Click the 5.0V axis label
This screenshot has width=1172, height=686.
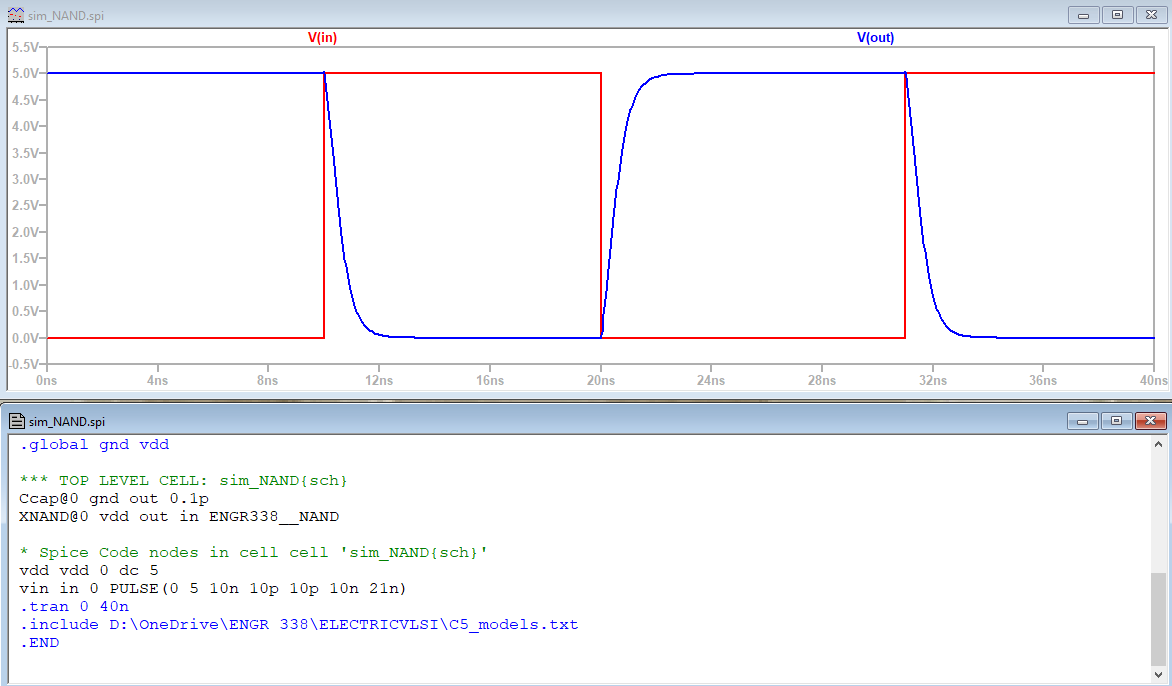25,73
